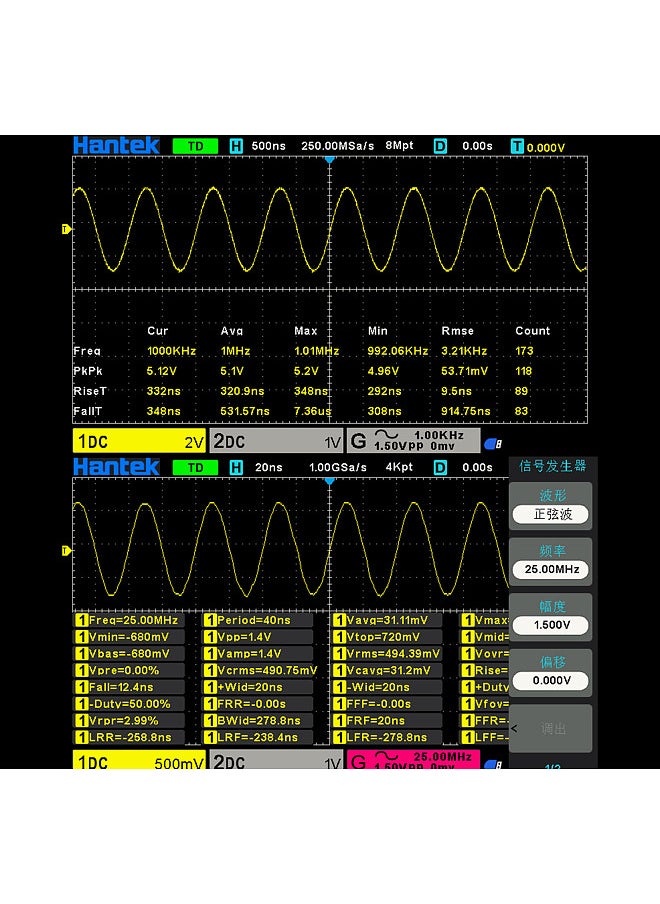Click the Hantek logo on the lower scope screen
Image resolution: width=660 pixels, height=904 pixels.
(116, 466)
